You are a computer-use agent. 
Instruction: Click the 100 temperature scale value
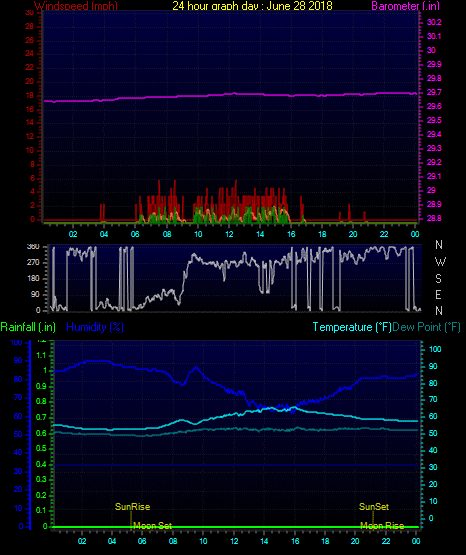click(435, 349)
